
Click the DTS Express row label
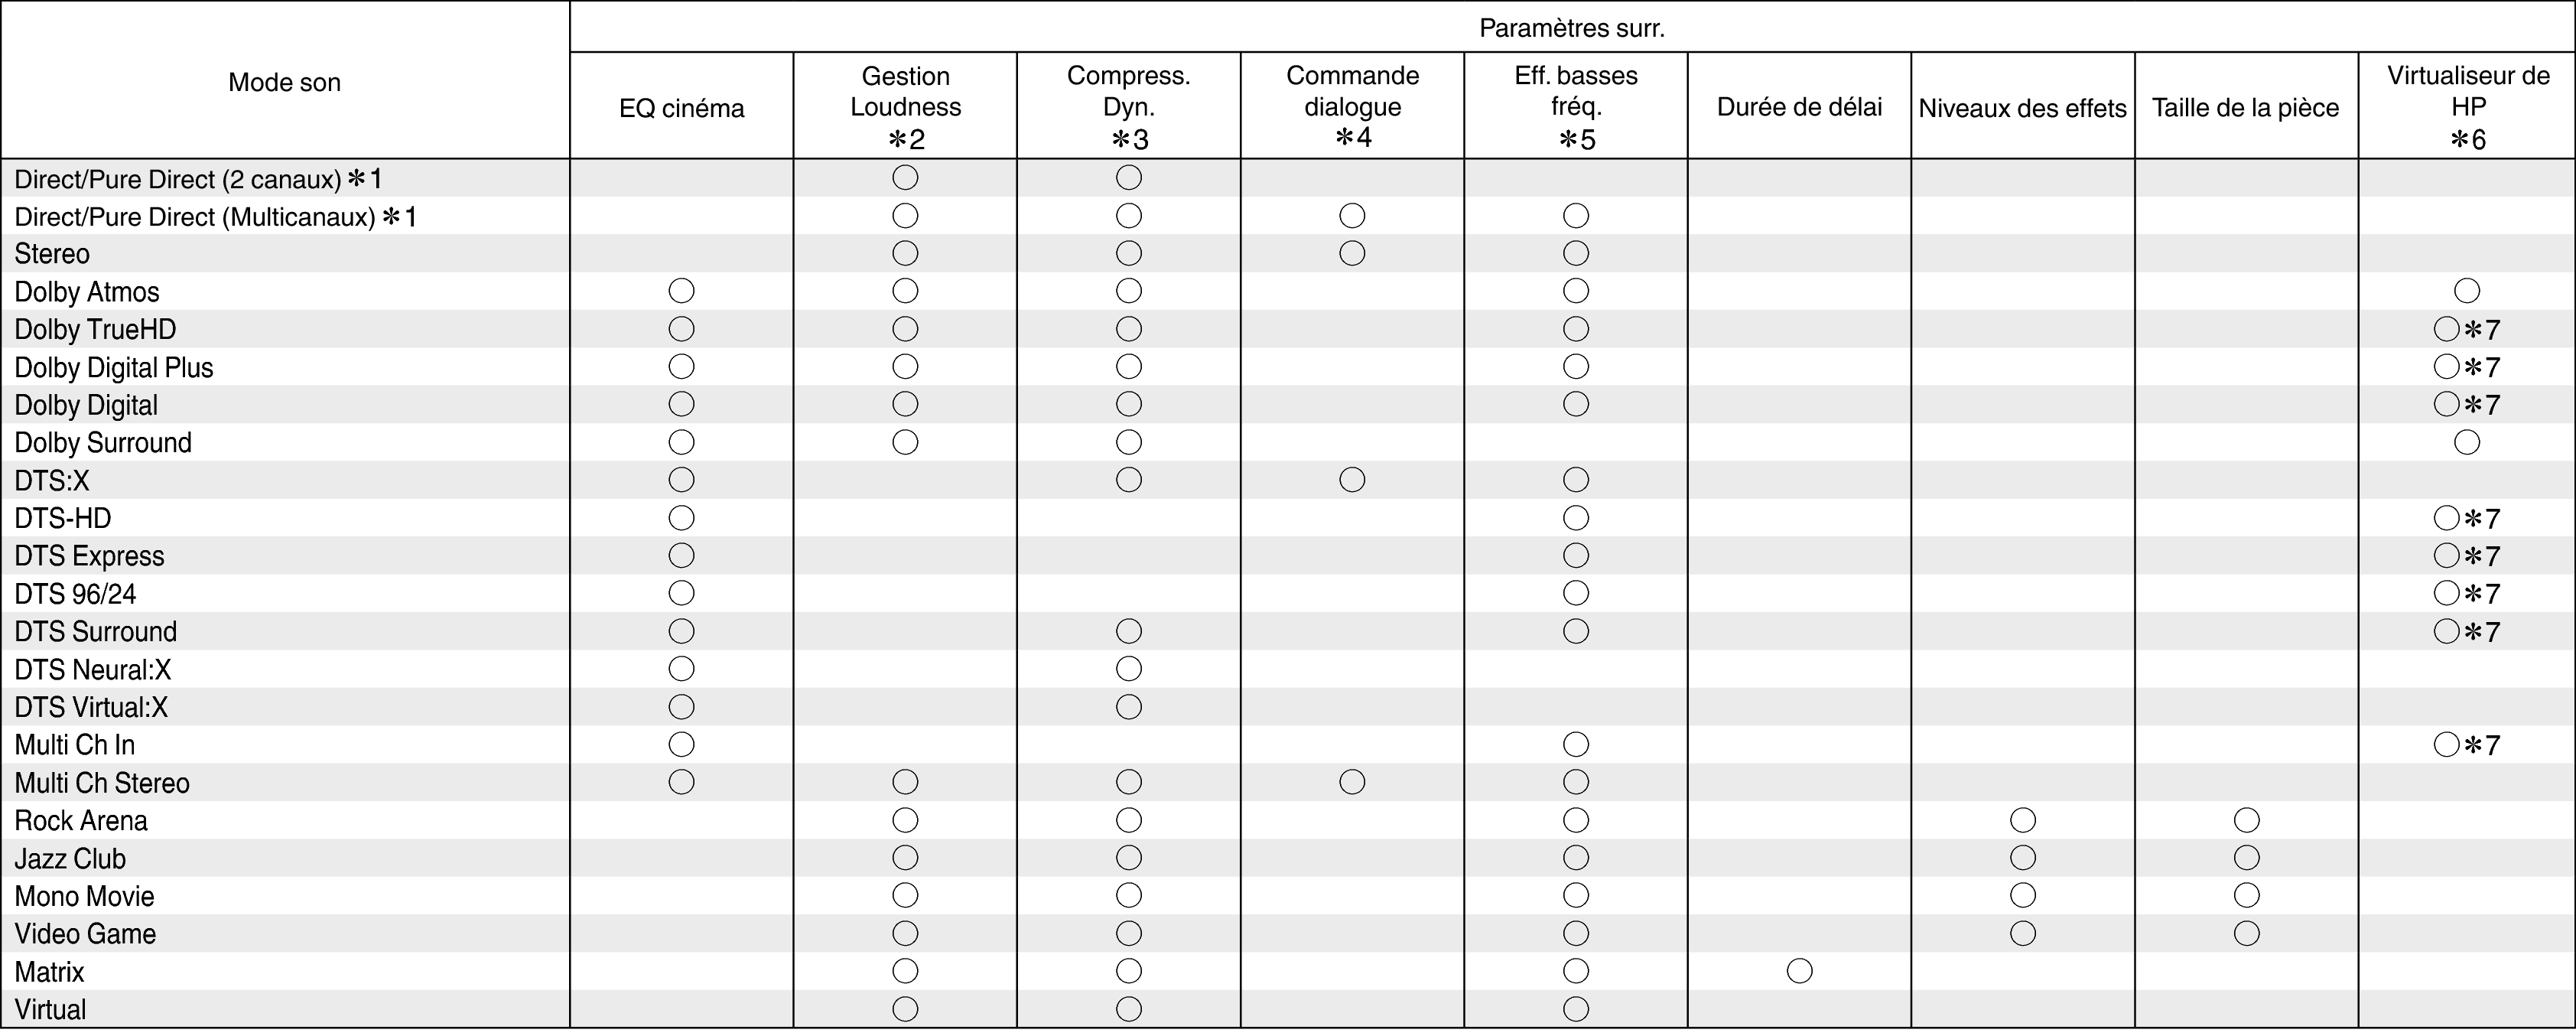point(89,556)
